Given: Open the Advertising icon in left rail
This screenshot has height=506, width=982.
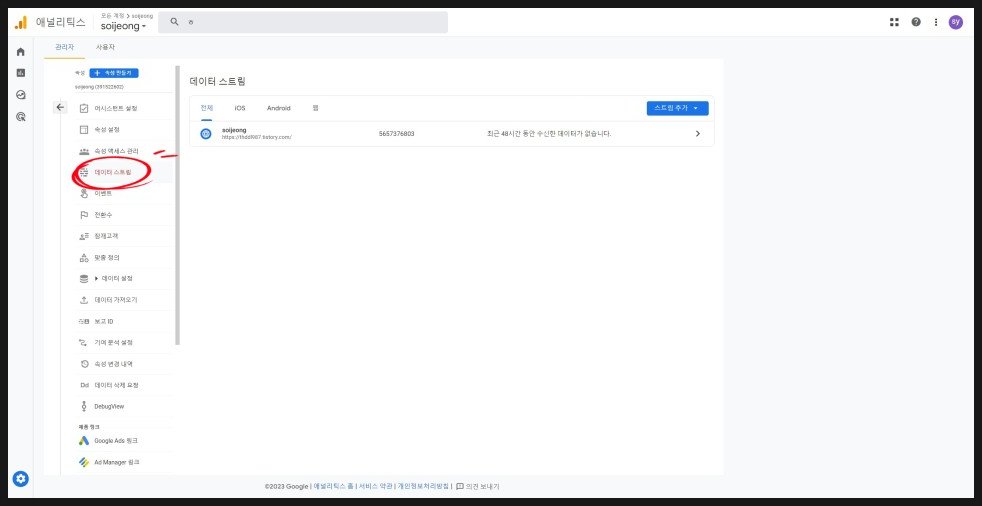Looking at the screenshot, I should point(21,117).
